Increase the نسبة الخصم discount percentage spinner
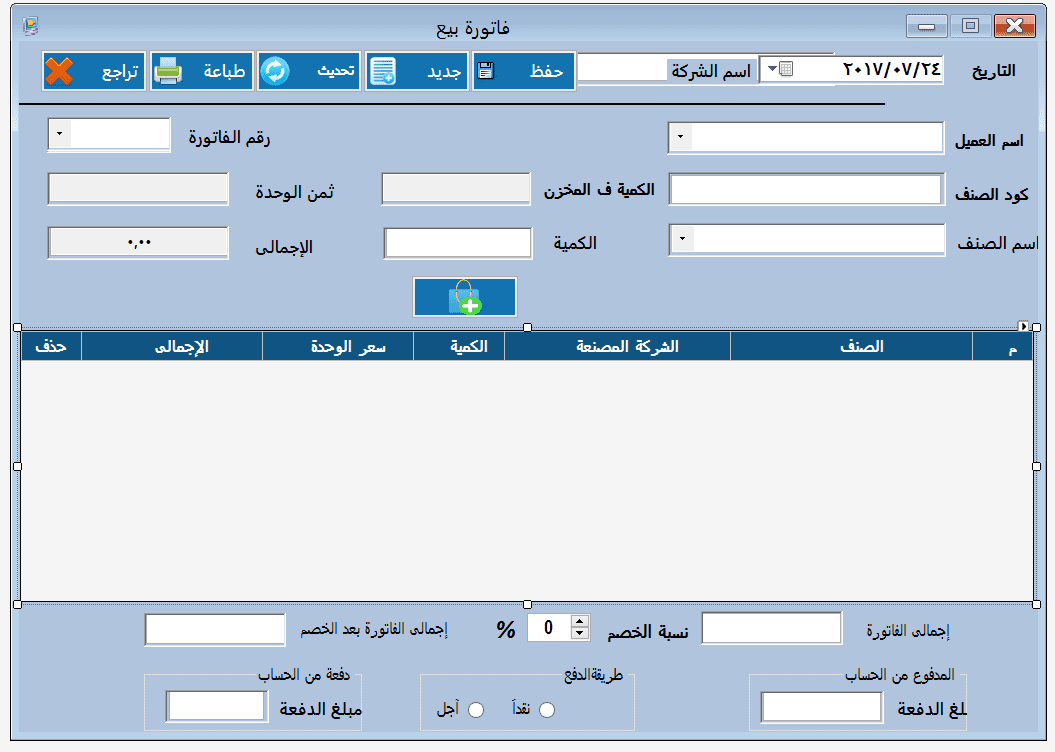 point(580,622)
